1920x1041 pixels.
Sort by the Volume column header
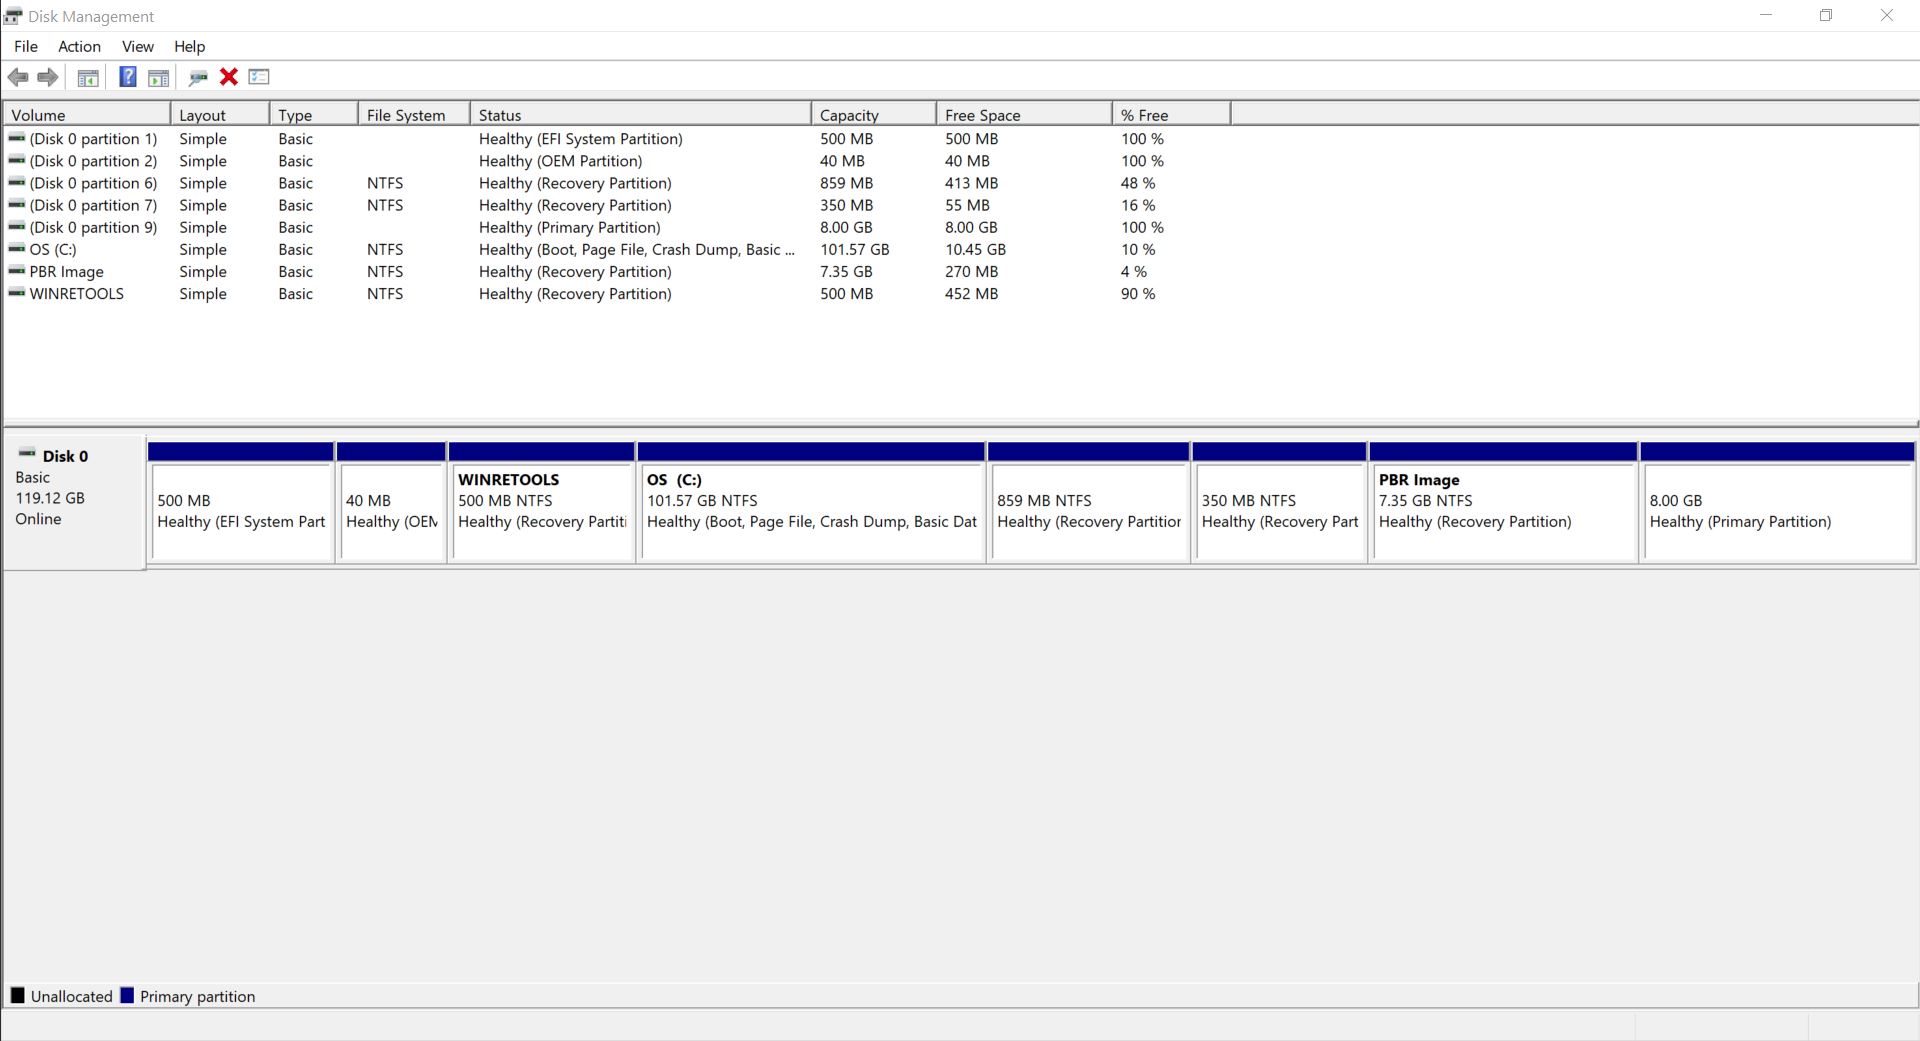pos(87,115)
